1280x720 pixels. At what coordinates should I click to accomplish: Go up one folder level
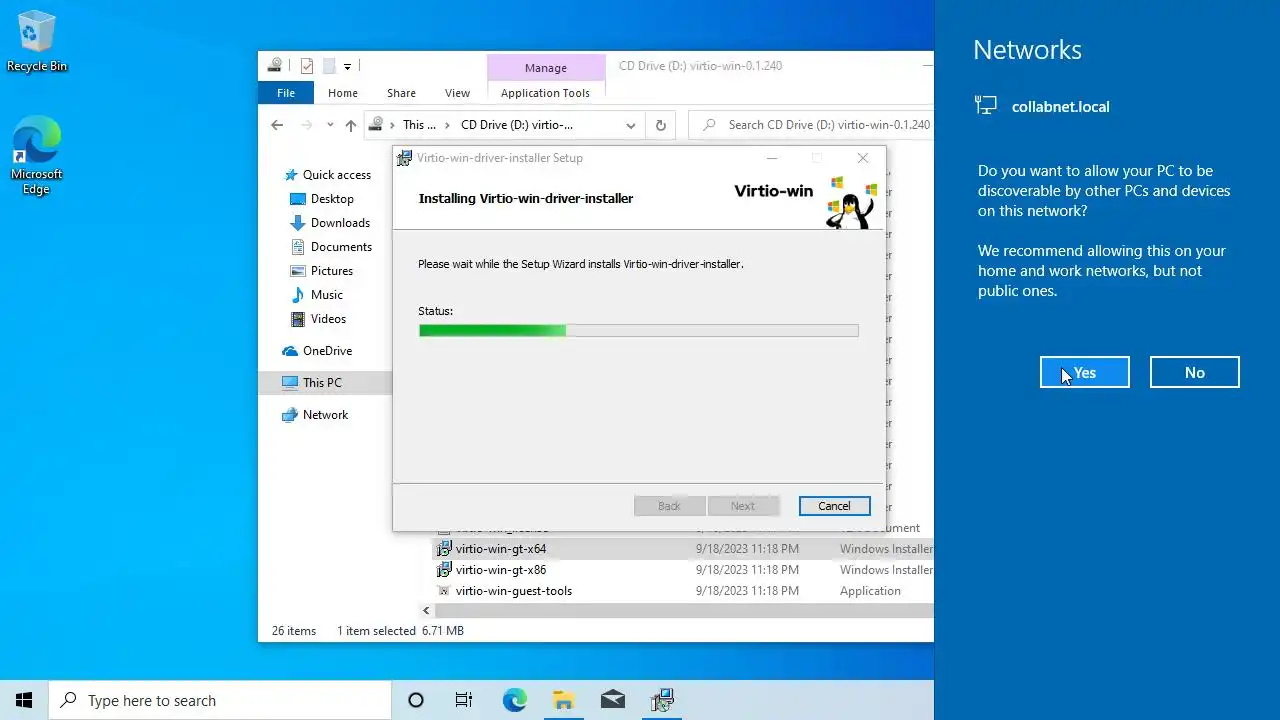click(350, 125)
